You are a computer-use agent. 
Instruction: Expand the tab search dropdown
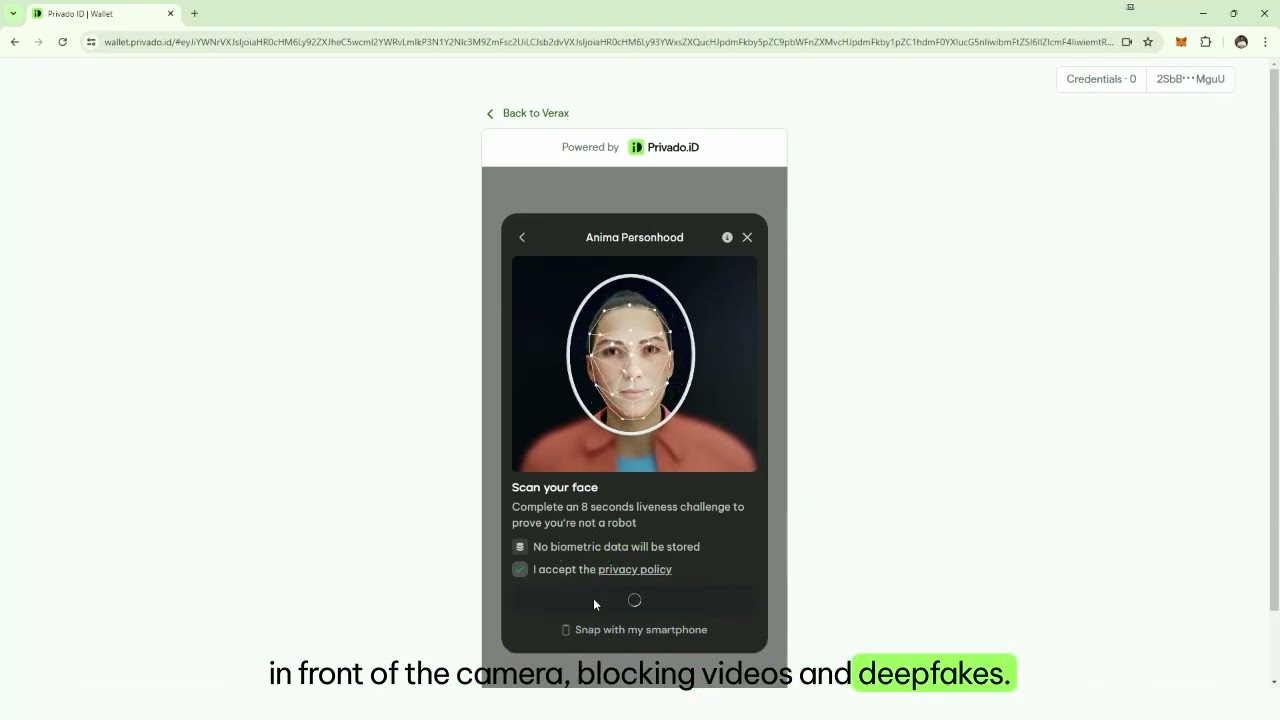(x=13, y=14)
